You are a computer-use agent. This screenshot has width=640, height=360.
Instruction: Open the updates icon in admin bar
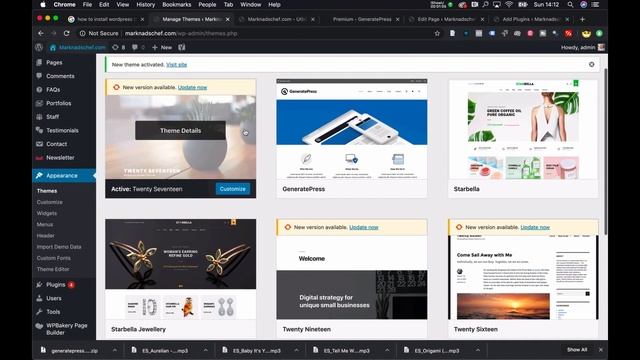(118, 47)
